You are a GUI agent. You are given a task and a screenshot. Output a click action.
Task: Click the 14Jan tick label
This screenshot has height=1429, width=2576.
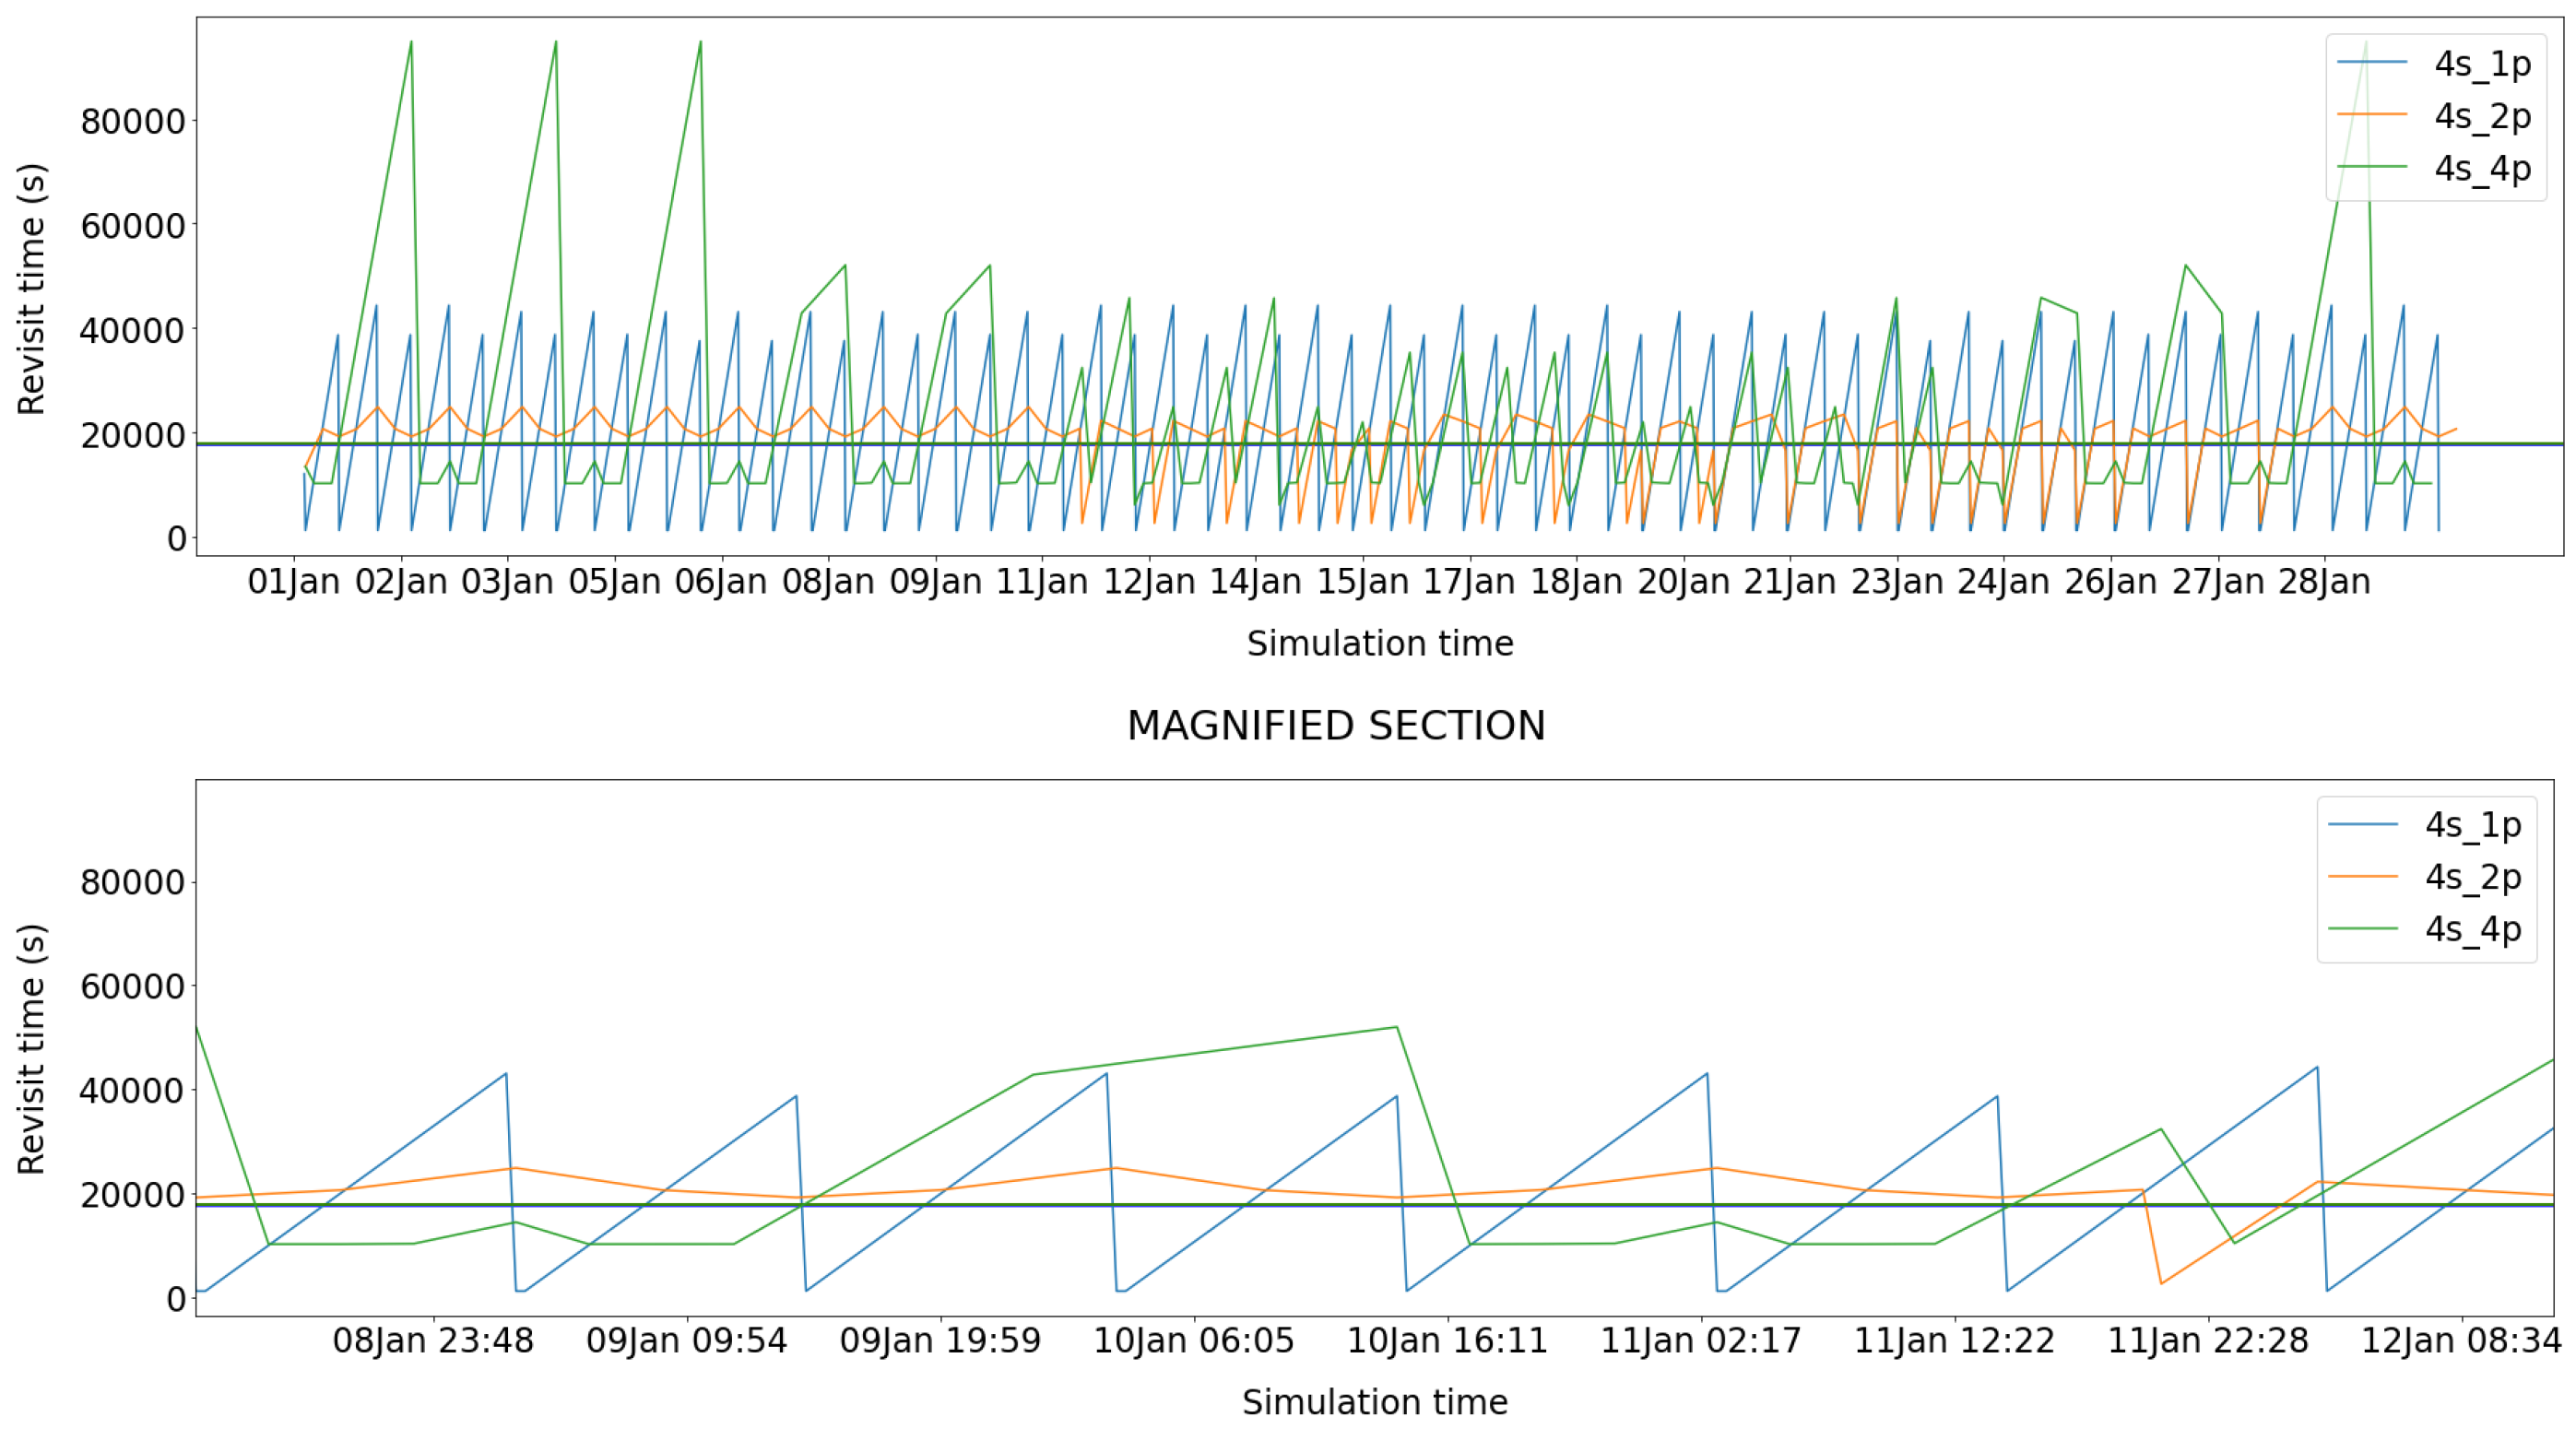point(1256,582)
